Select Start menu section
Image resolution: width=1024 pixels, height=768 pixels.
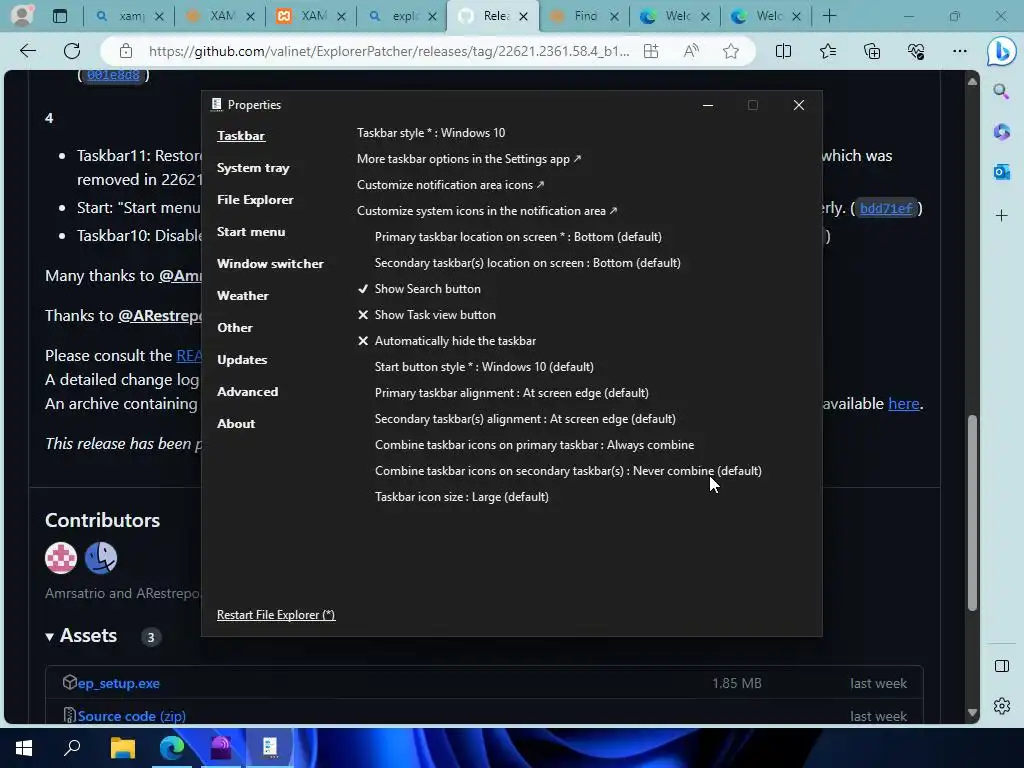251,232
